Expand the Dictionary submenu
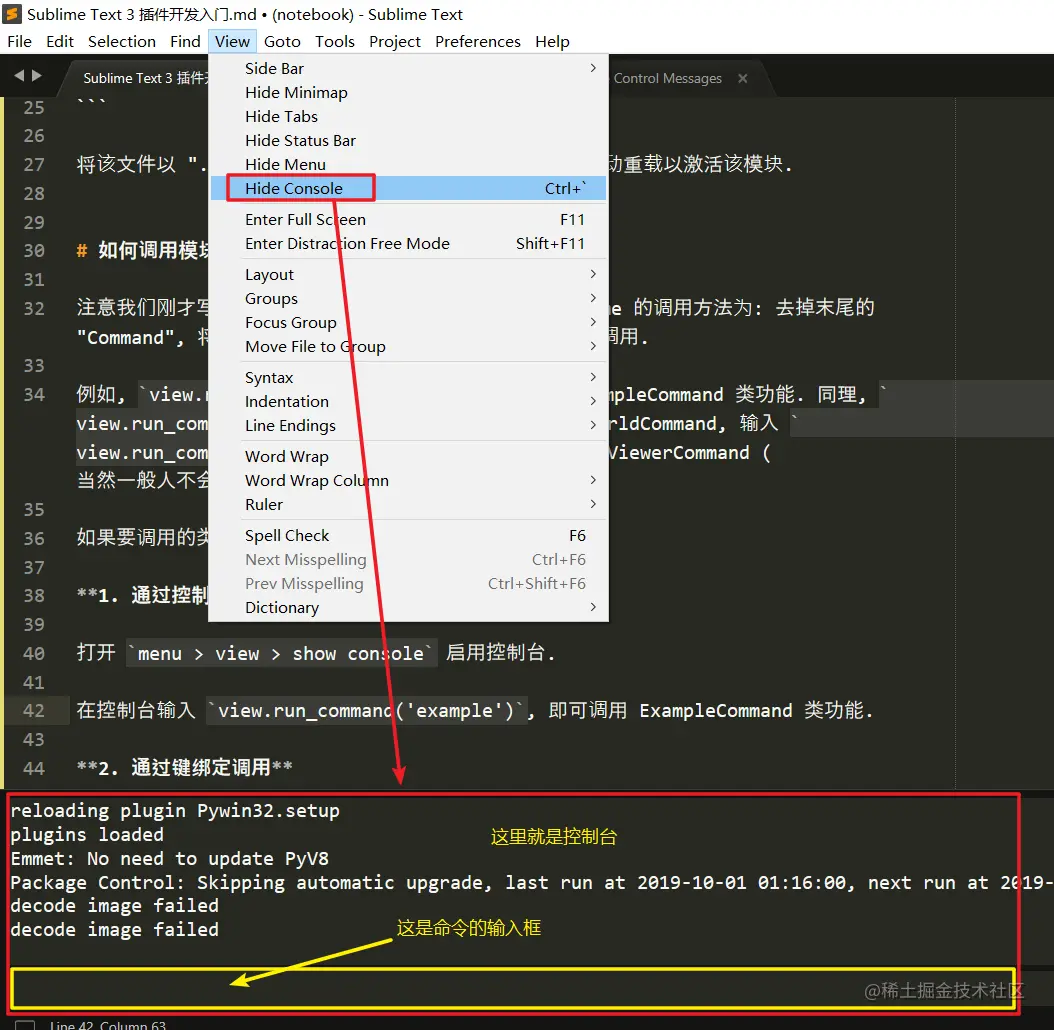Screen dimensions: 1054x1030 [x=408, y=608]
